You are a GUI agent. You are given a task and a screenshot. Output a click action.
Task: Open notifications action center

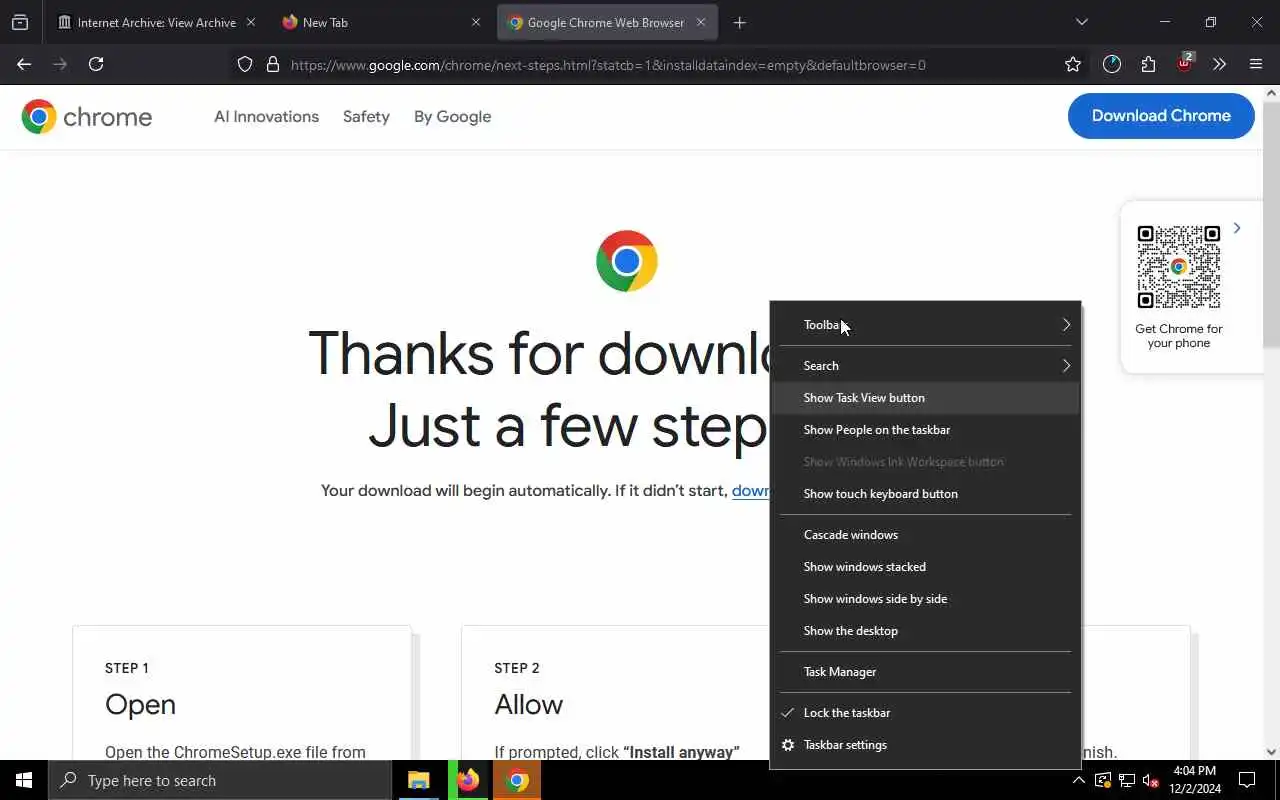(1247, 780)
